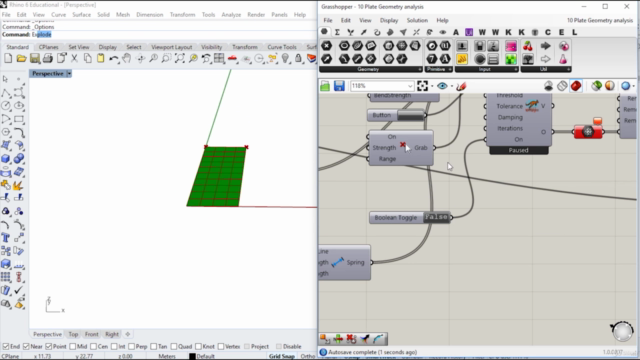
Task: Click the tree icon in Util panel
Action: (528, 59)
